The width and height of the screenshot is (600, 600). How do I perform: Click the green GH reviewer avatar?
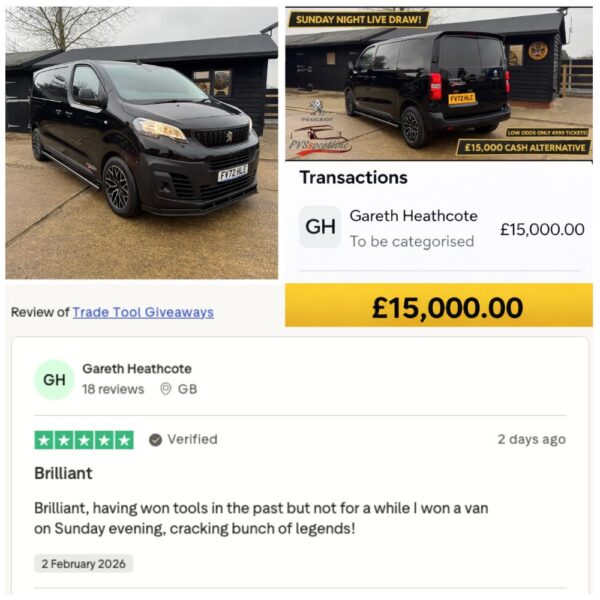[54, 380]
